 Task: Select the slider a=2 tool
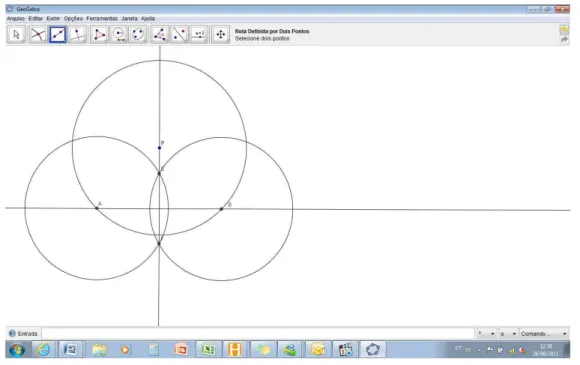click(199, 34)
